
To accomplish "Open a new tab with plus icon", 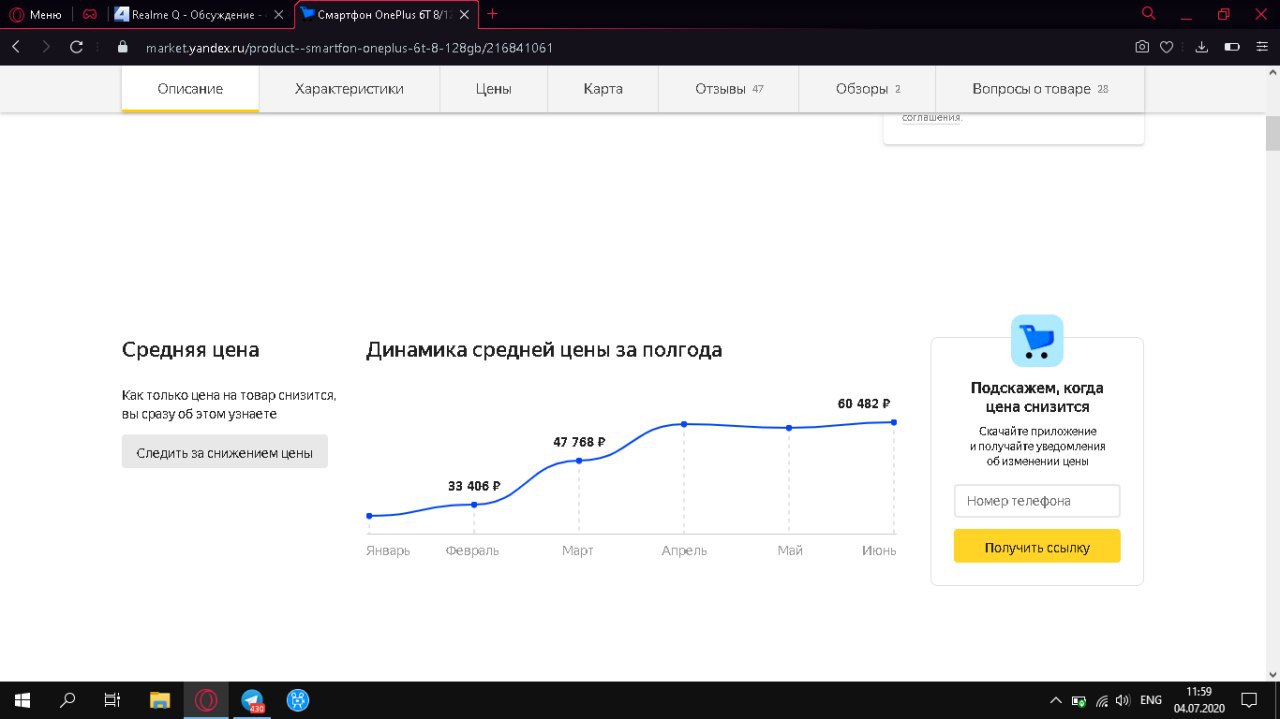I will 492,14.
